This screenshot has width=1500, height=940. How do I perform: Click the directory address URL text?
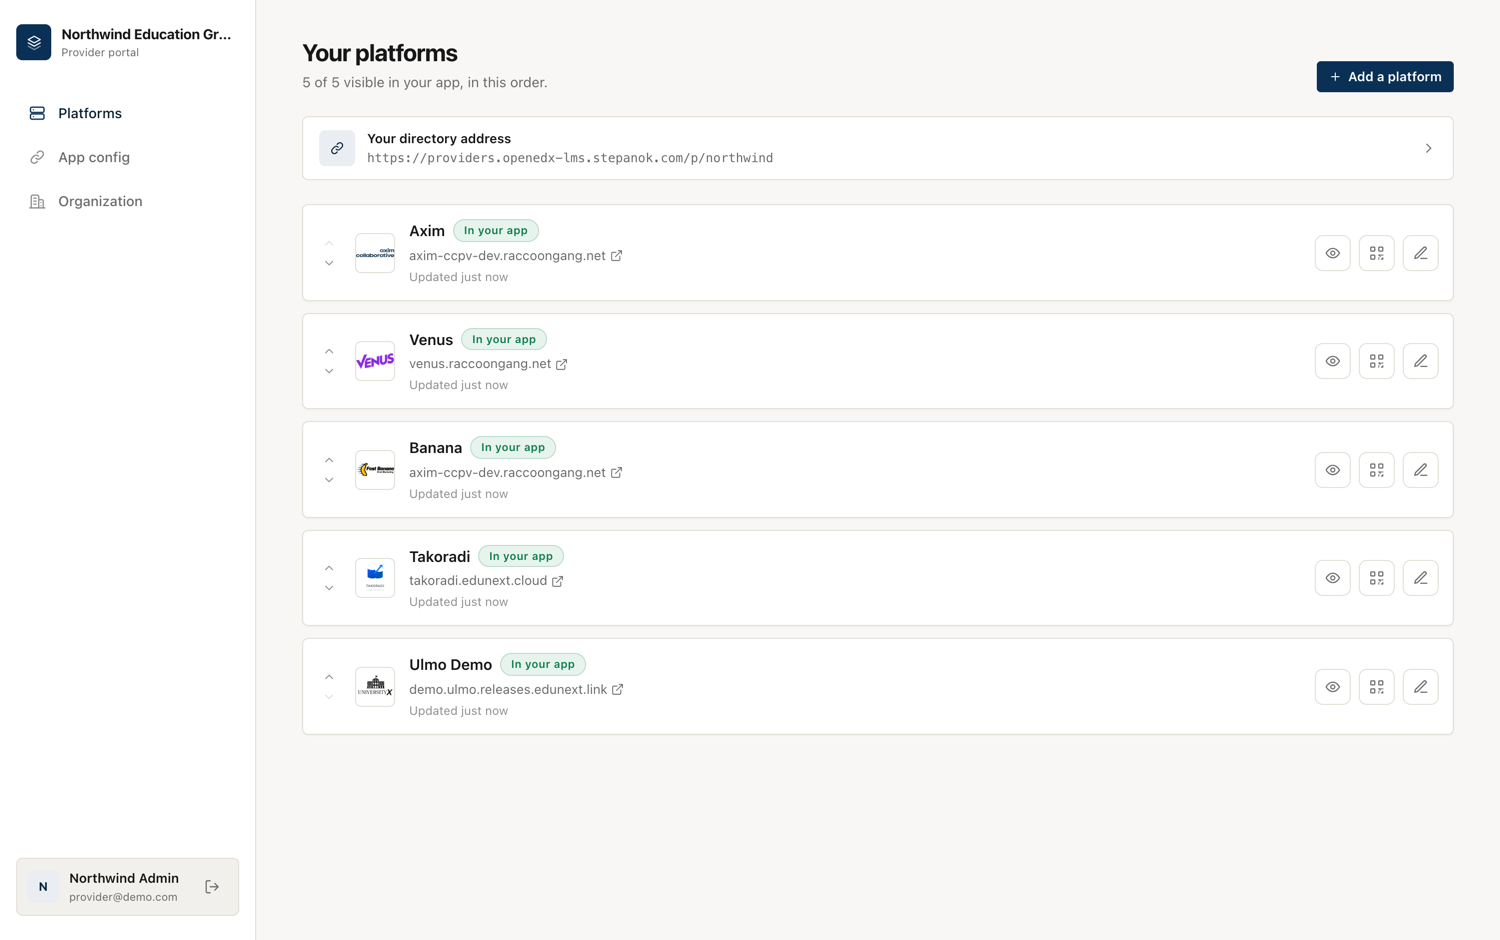[x=570, y=158]
